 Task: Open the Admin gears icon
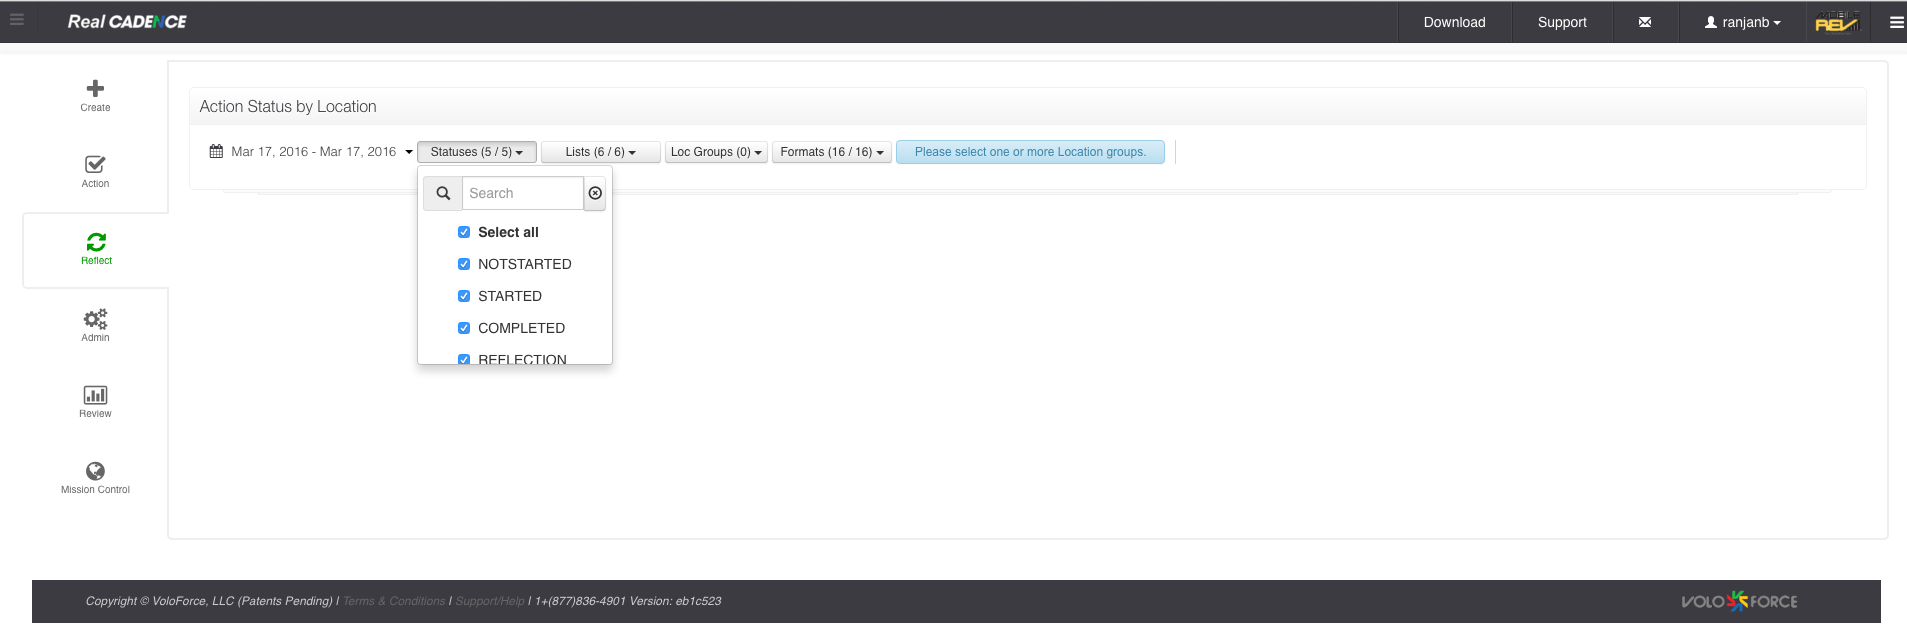coord(95,319)
